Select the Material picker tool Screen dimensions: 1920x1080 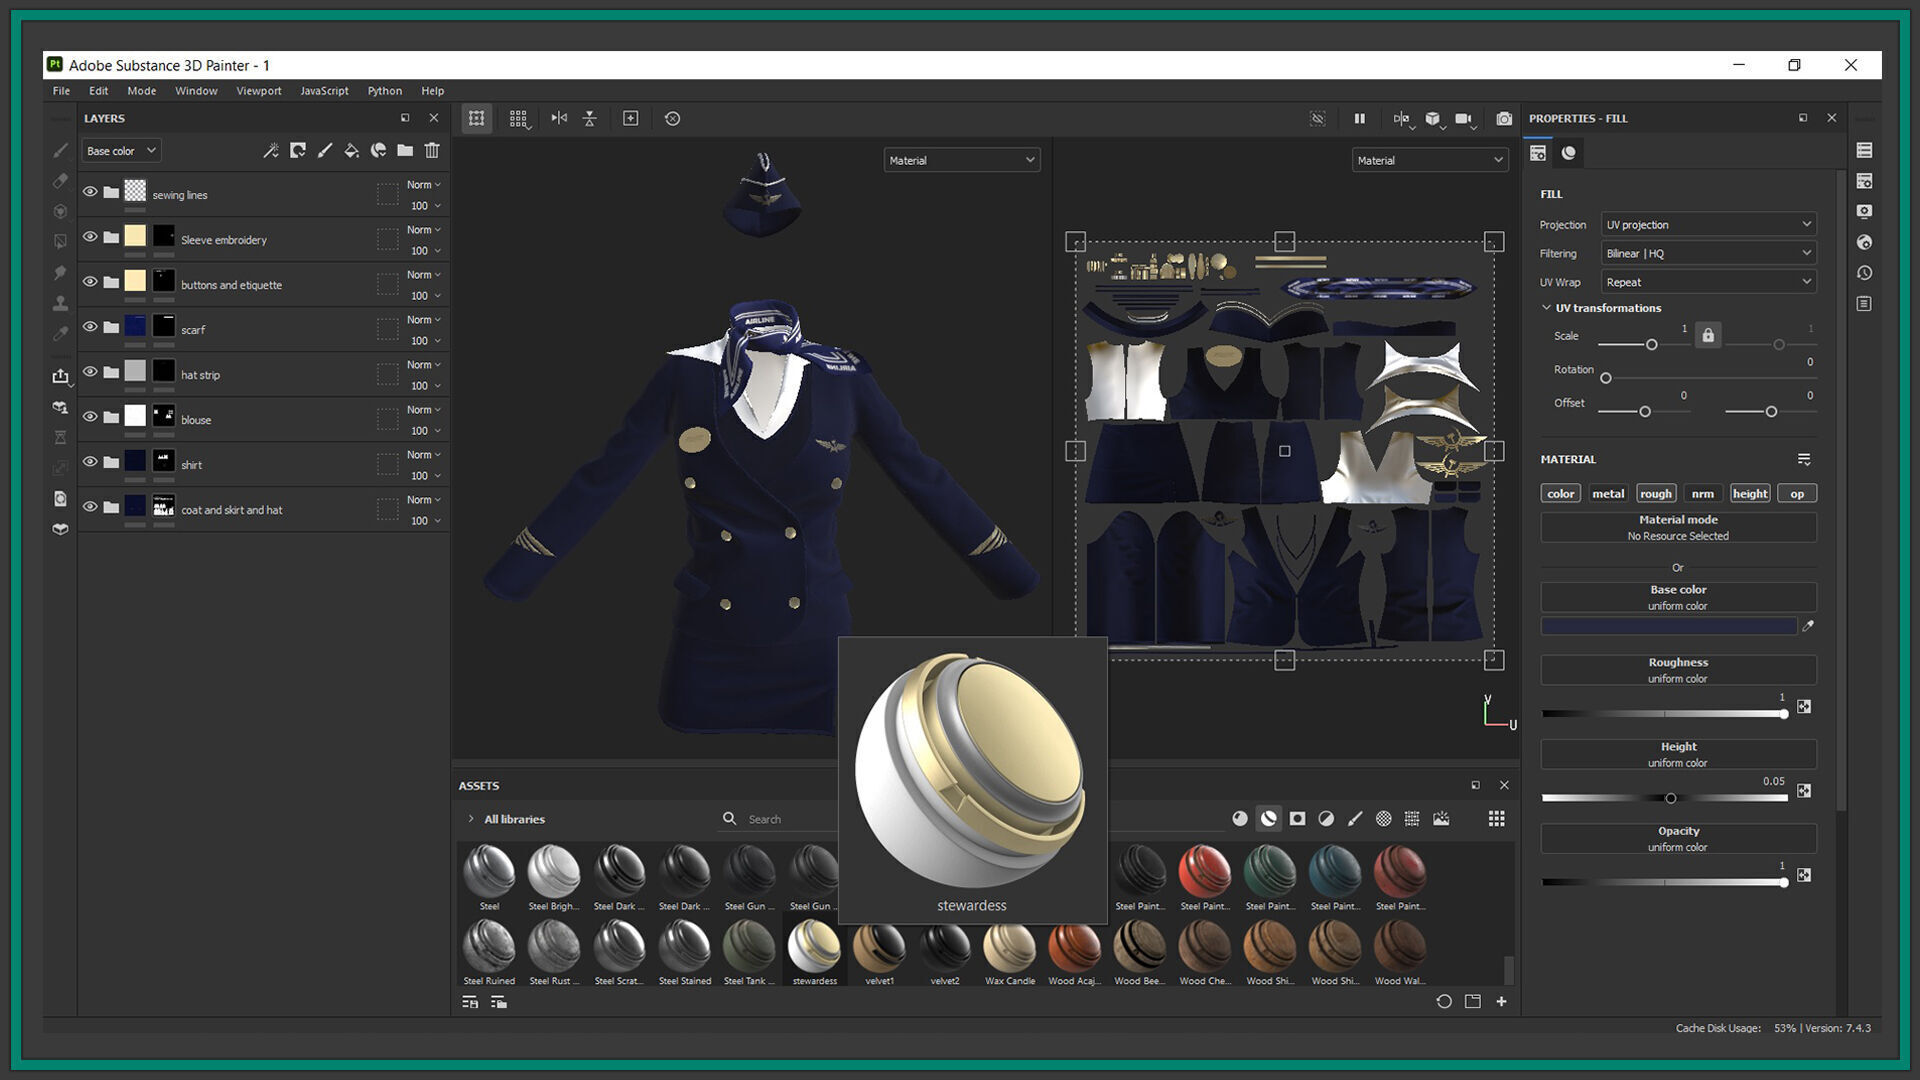[x=60, y=333]
